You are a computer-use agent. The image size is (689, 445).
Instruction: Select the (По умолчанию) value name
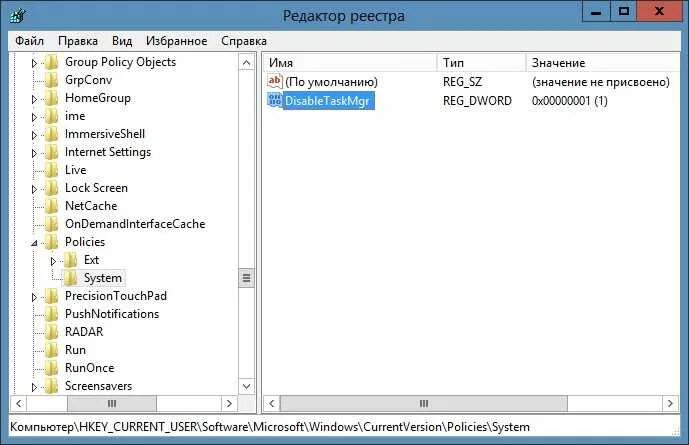(331, 82)
